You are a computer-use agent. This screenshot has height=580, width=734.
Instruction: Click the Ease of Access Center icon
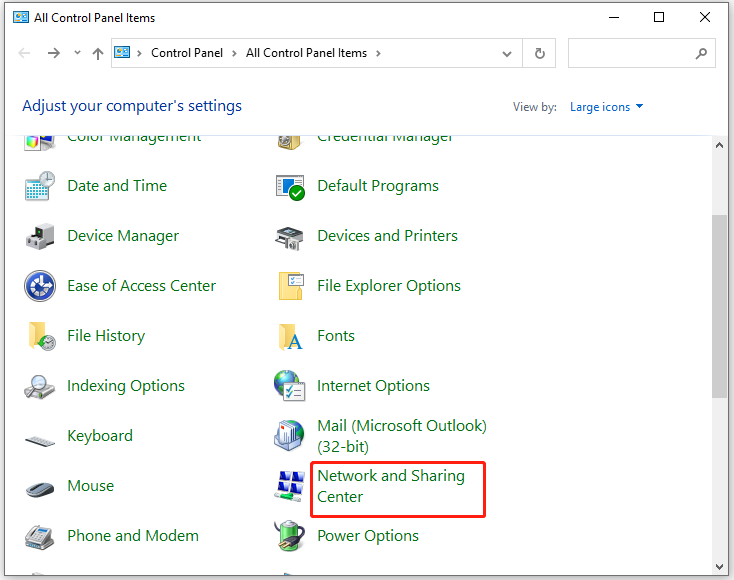(40, 286)
